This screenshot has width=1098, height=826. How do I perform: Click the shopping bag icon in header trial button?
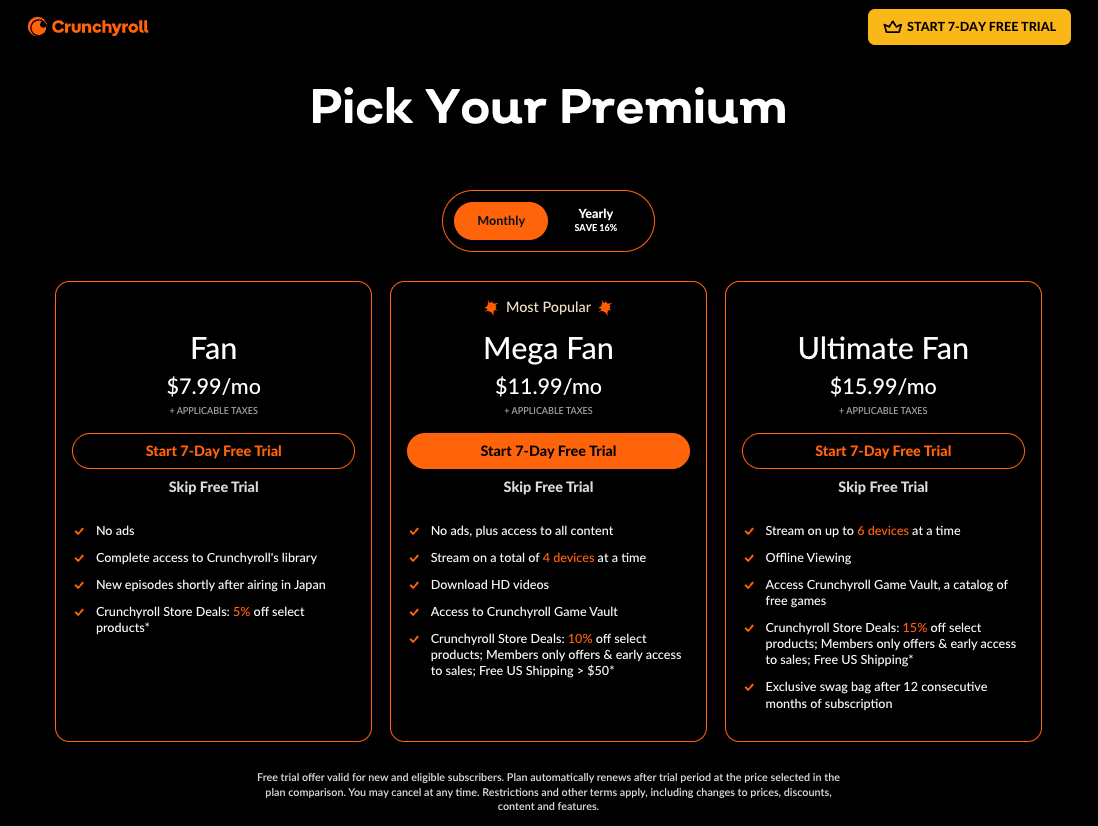pos(891,26)
